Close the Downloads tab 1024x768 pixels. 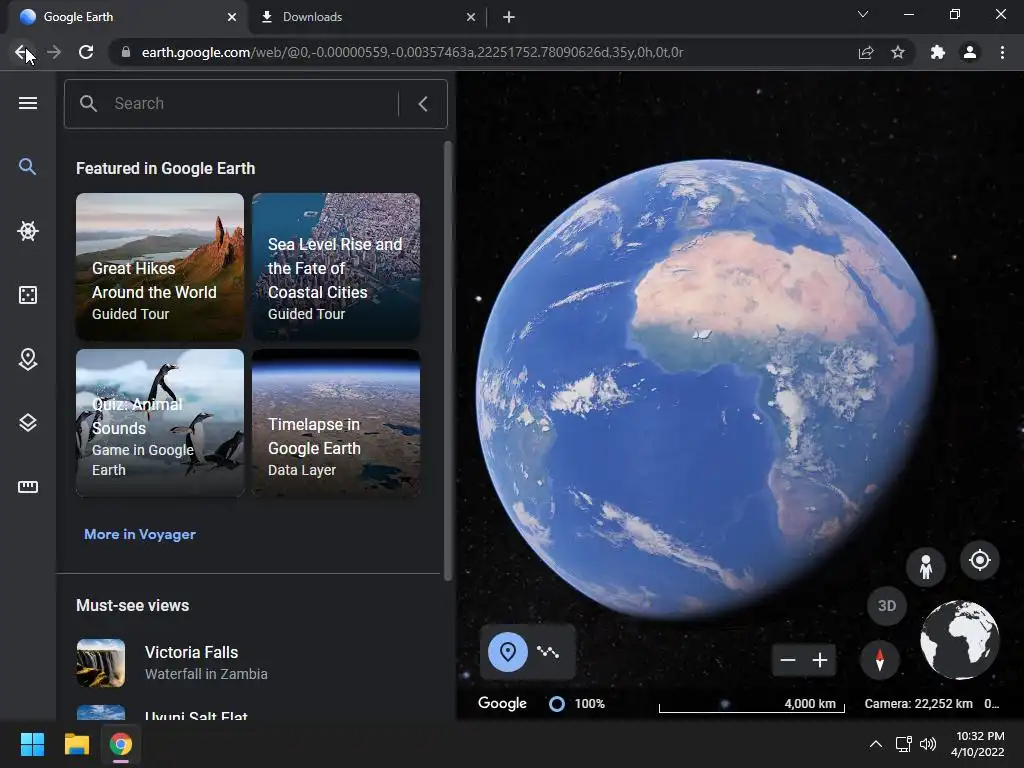tap(471, 17)
